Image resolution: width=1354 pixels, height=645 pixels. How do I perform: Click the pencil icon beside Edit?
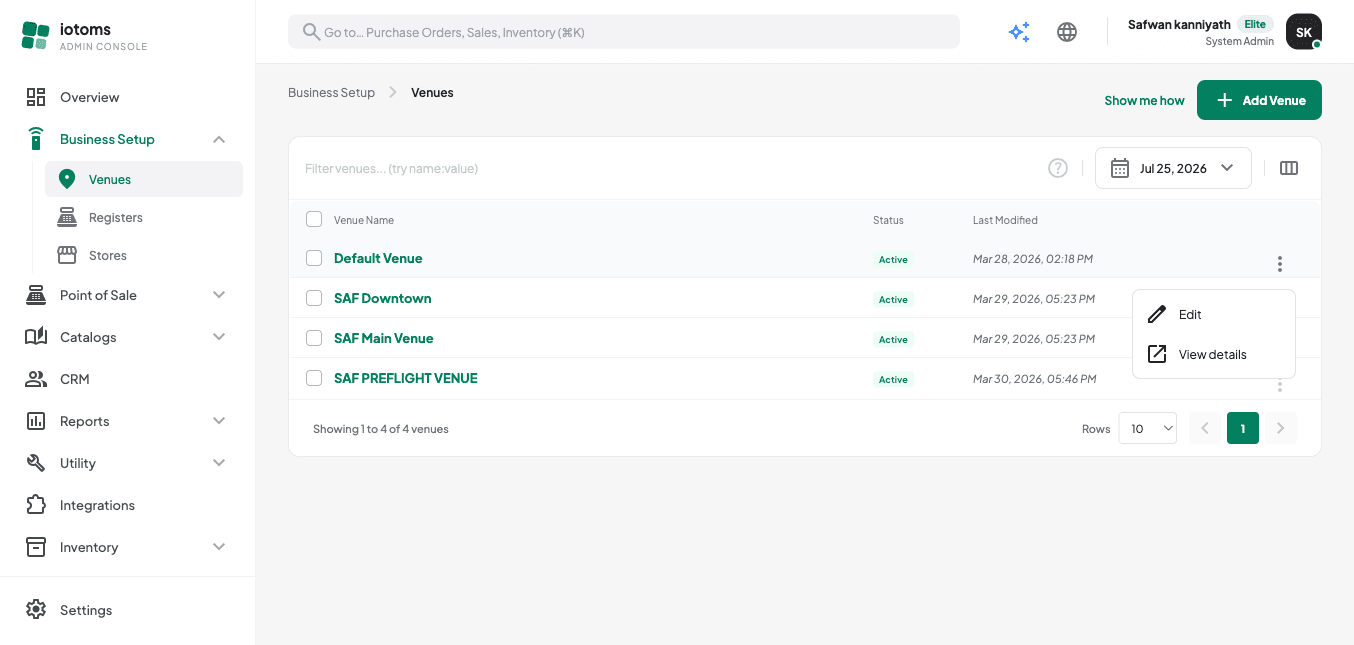[x=1157, y=314]
